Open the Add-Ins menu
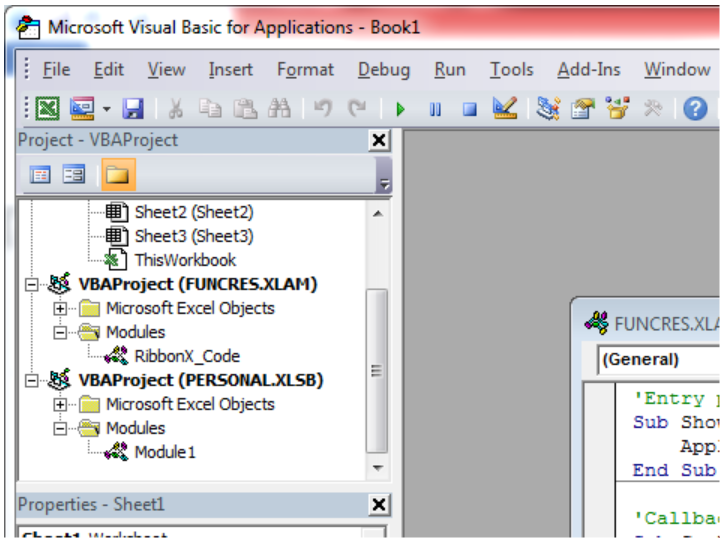This screenshot has width=724, height=543. point(589,70)
